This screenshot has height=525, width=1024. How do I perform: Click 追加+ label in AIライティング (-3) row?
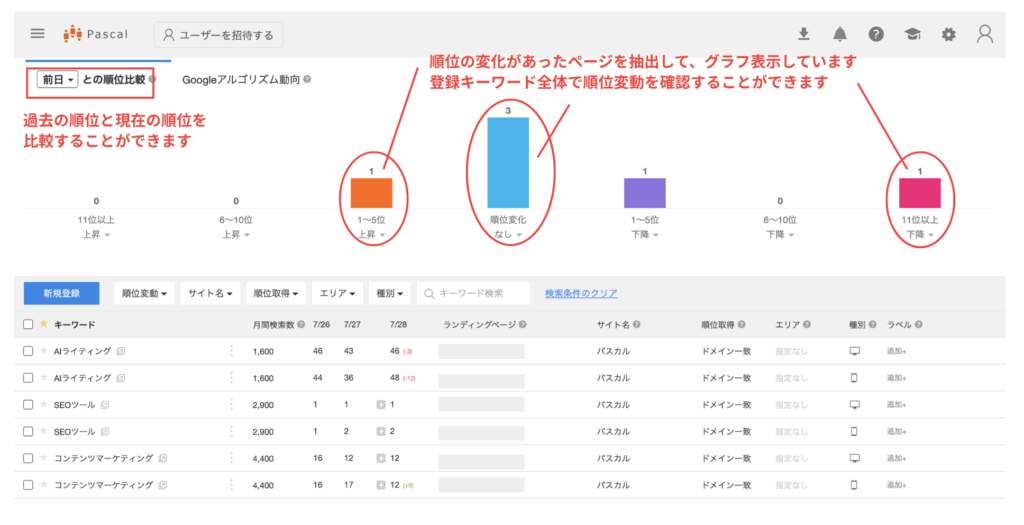pos(896,351)
